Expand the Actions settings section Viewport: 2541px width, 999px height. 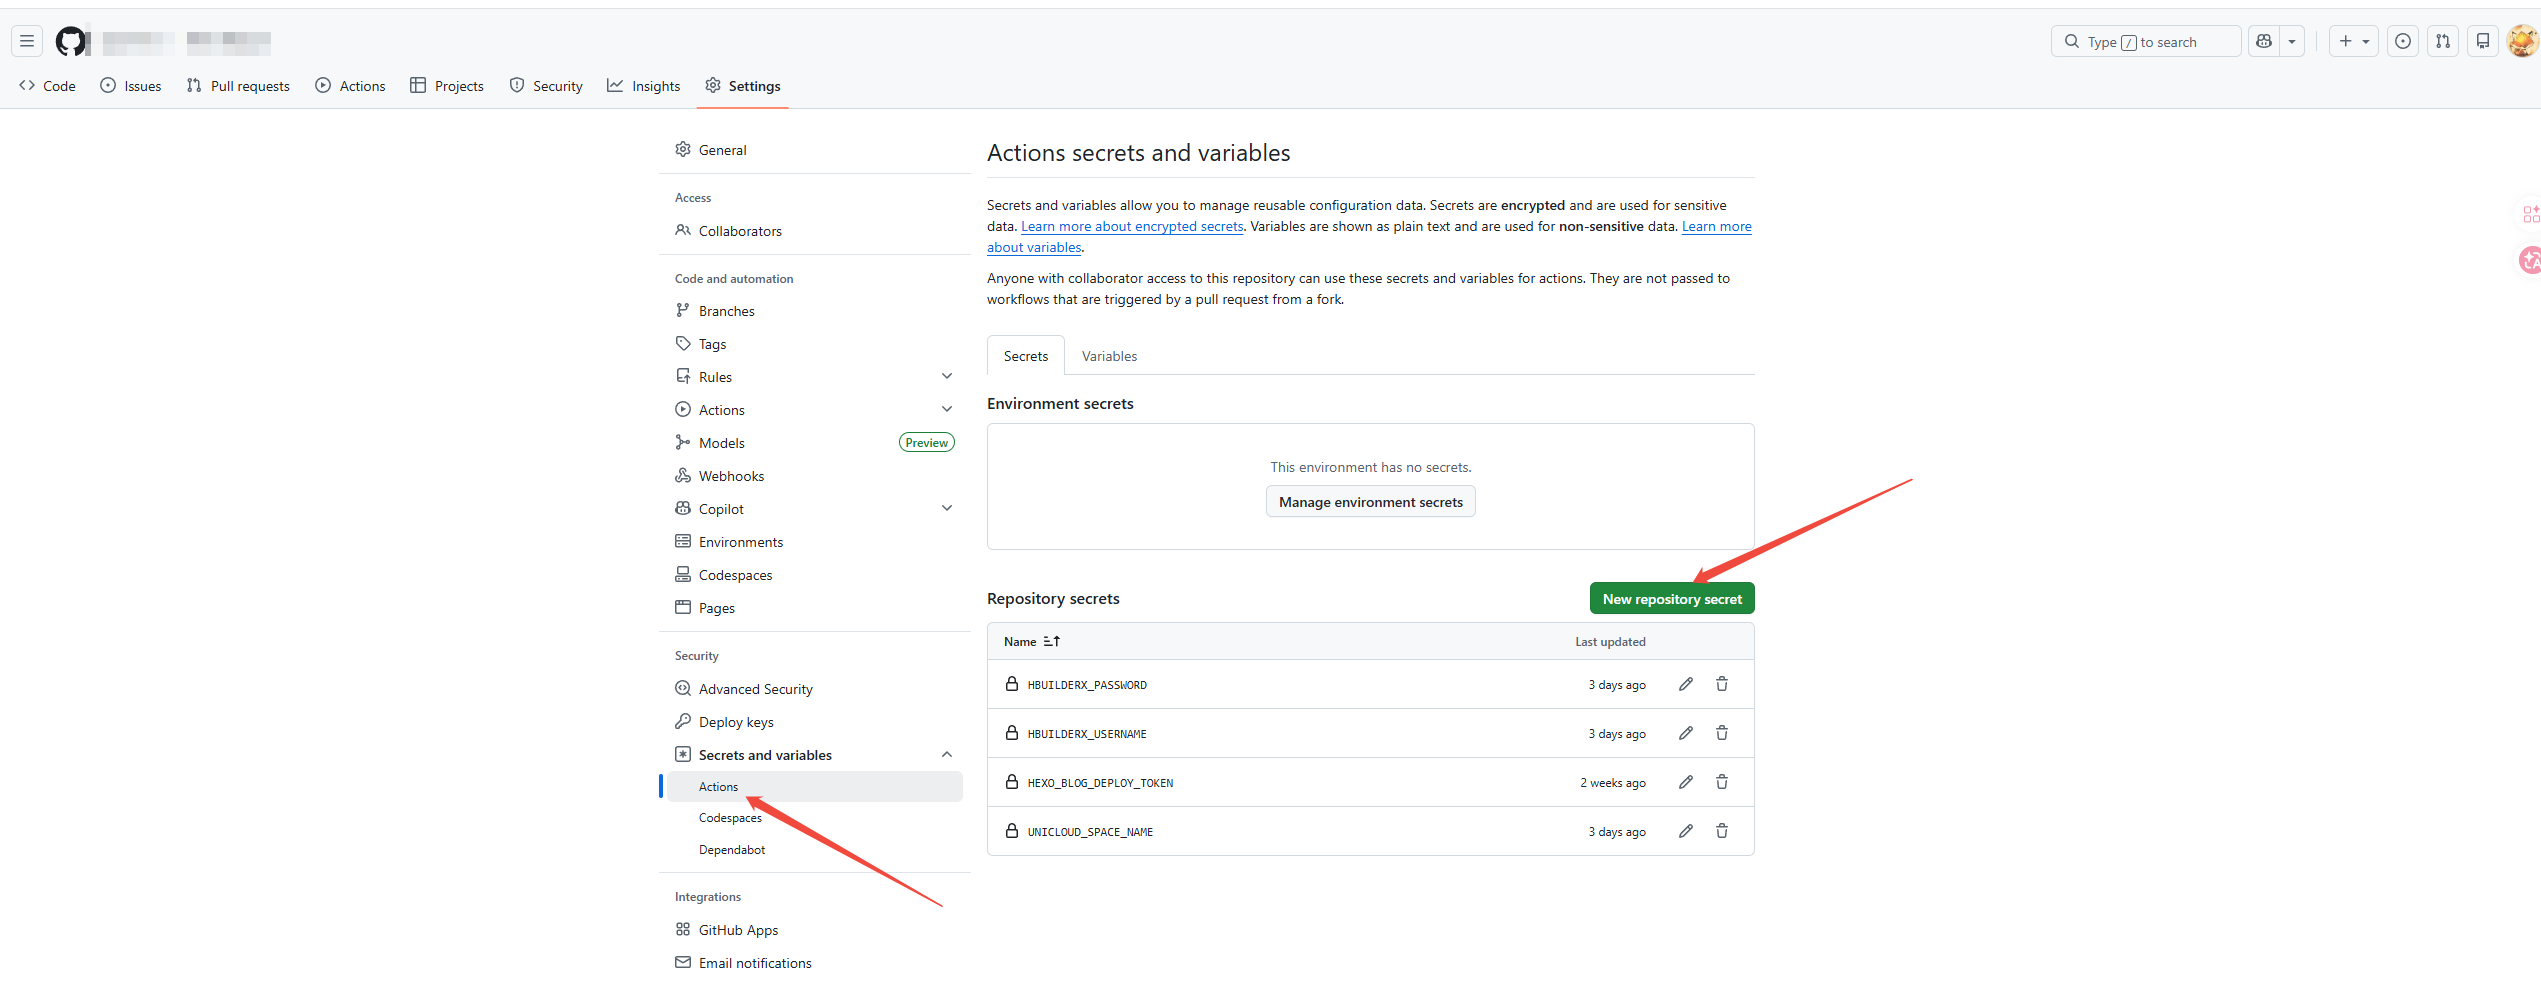[x=946, y=410]
